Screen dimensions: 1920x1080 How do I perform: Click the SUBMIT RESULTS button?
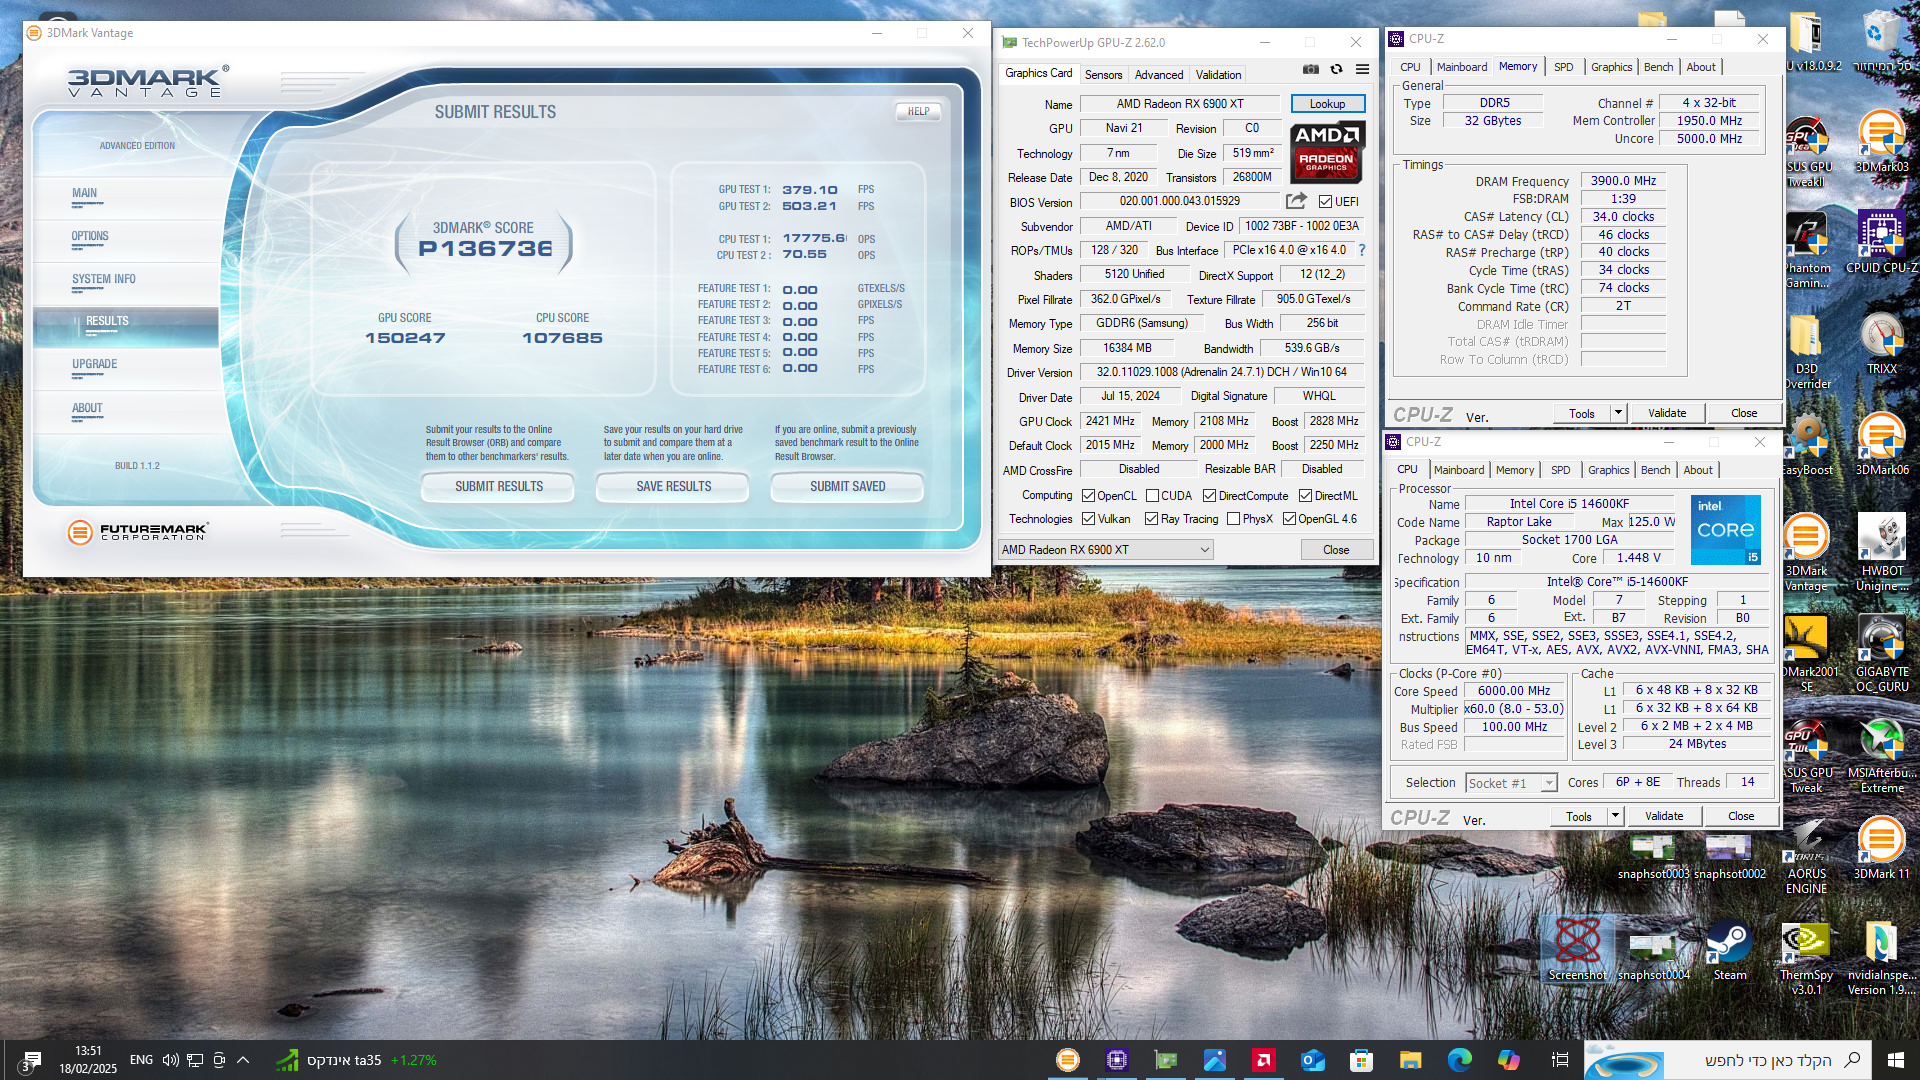tap(499, 487)
